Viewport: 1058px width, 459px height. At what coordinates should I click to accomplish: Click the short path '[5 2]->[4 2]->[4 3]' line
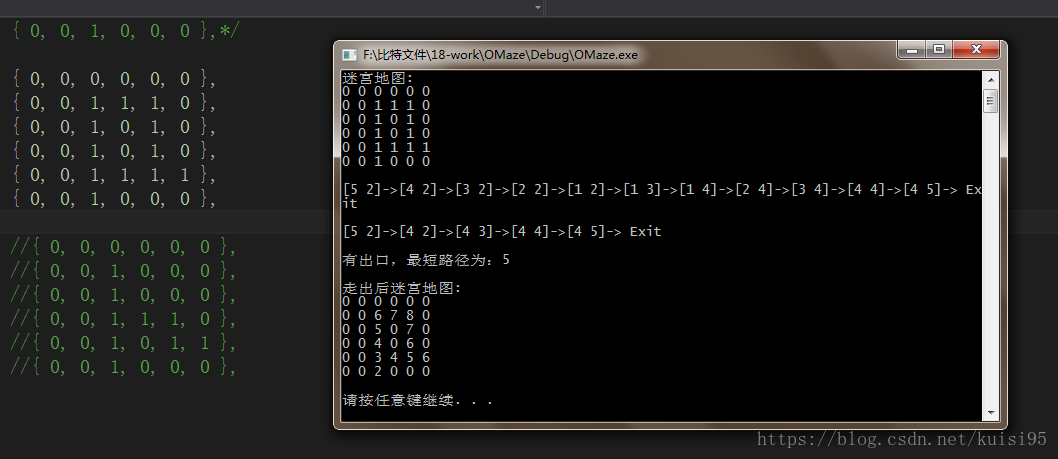502,232
